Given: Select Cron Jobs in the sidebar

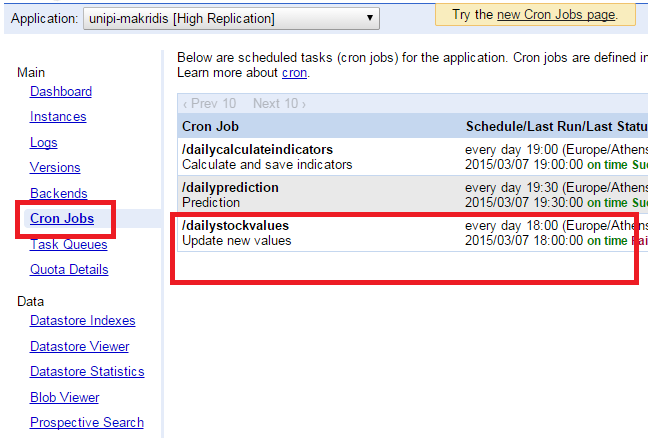Looking at the screenshot, I should [62, 218].
